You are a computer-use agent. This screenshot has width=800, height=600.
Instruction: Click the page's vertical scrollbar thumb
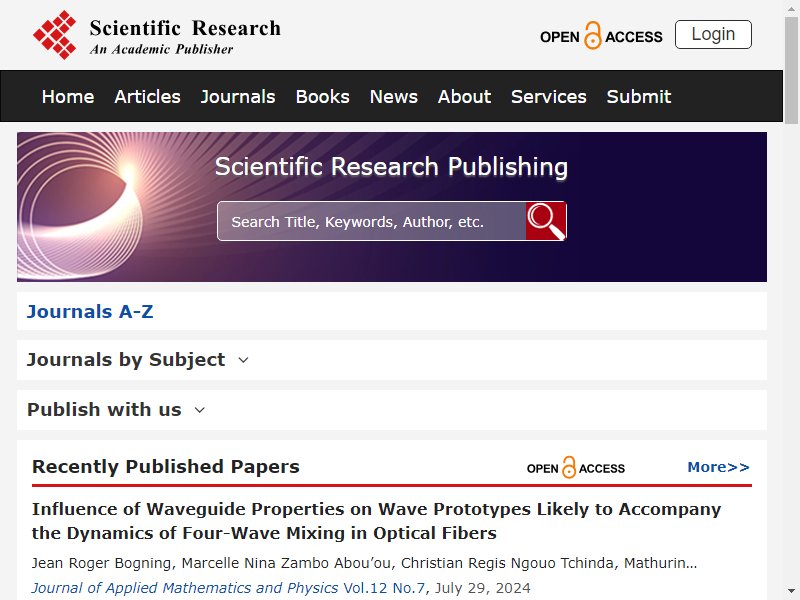pos(791,70)
